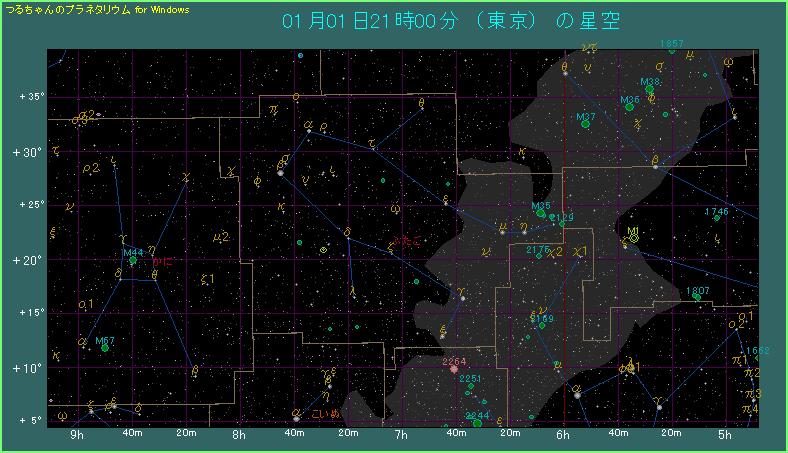Click the 2244 green cluster marker
Screen dimensions: 788x453
pyautogui.click(x=477, y=423)
